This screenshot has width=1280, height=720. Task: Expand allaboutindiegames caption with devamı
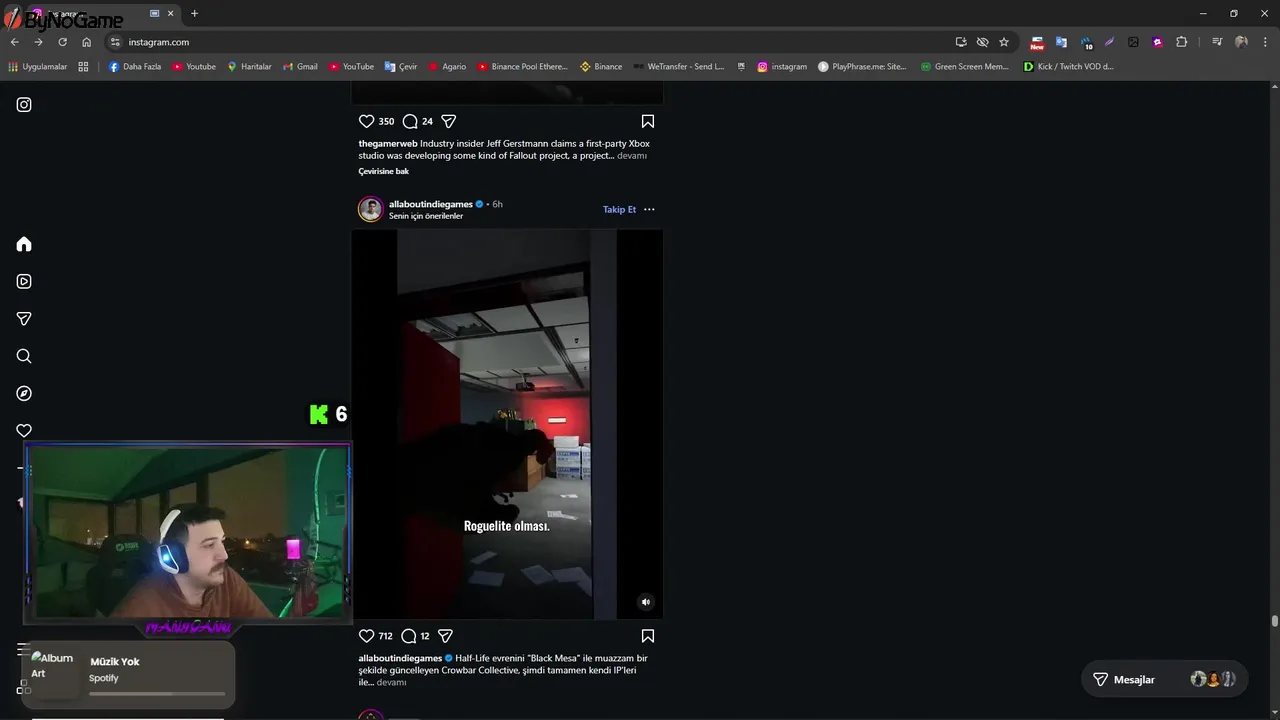391,682
